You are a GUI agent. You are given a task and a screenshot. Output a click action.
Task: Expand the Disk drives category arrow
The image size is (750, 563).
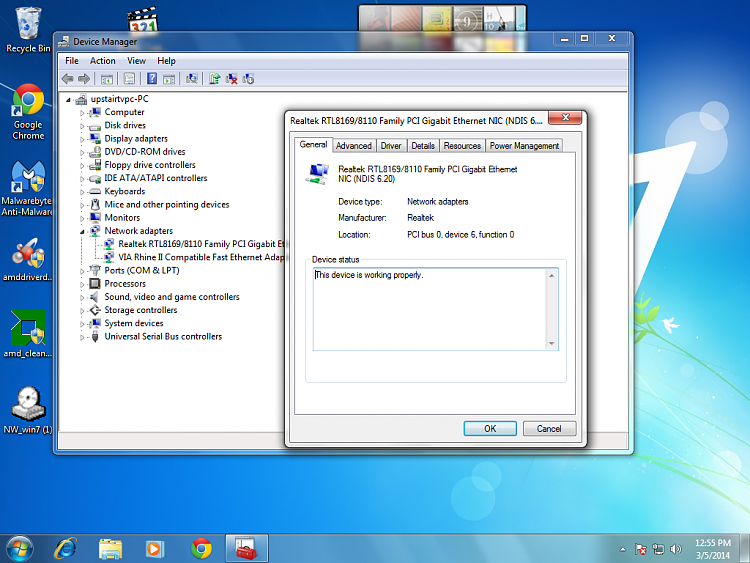82,126
